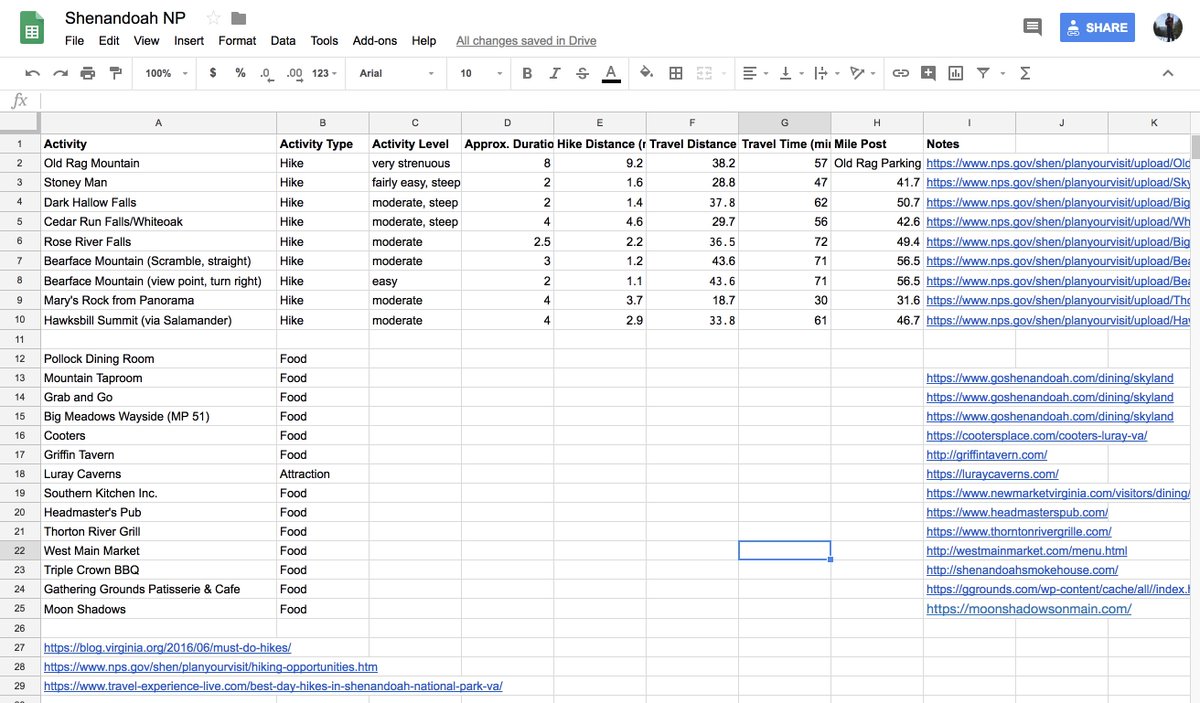Open the luraycaverns.com link
This screenshot has height=703, width=1200.
pos(992,474)
